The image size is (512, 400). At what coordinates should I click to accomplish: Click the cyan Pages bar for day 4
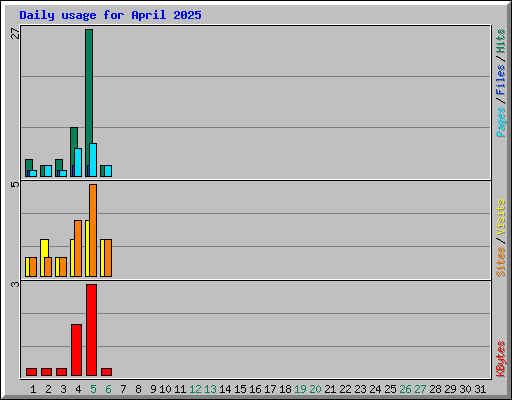click(78, 162)
